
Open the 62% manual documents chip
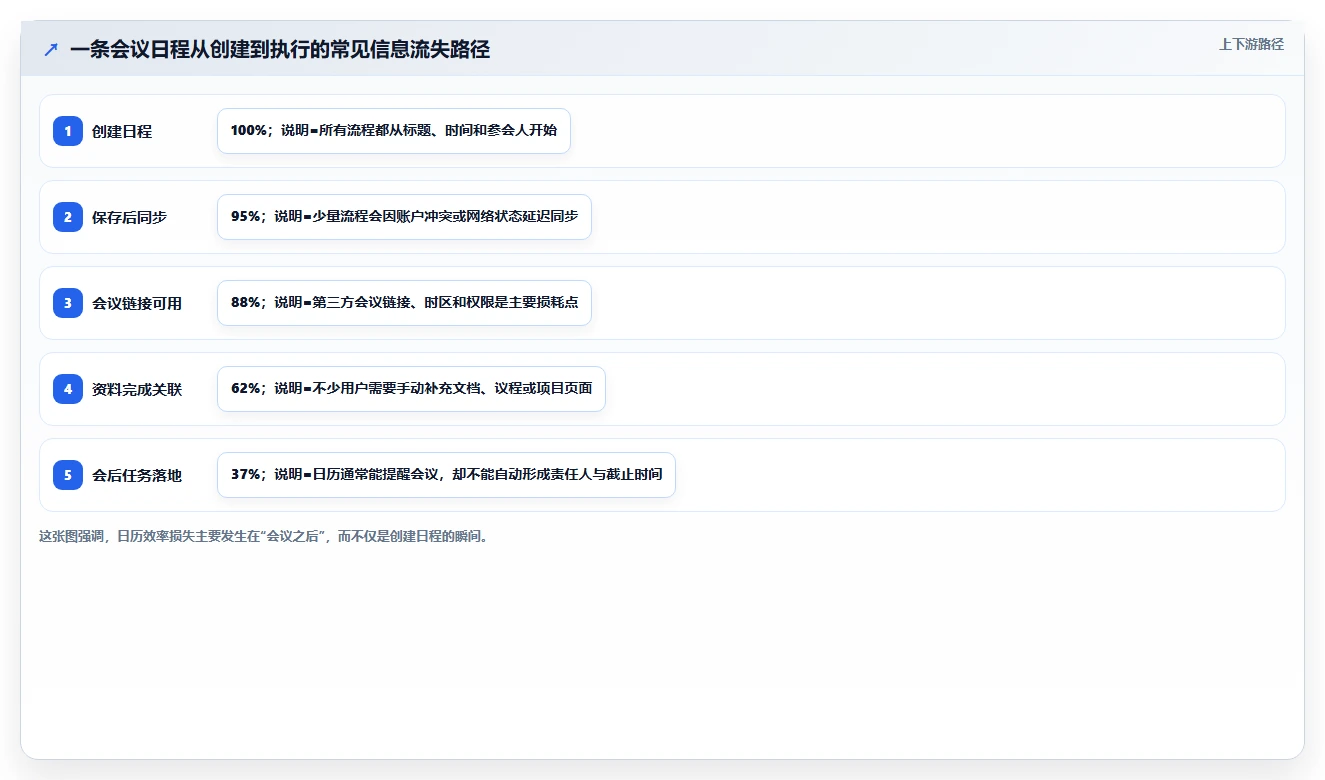(x=411, y=389)
